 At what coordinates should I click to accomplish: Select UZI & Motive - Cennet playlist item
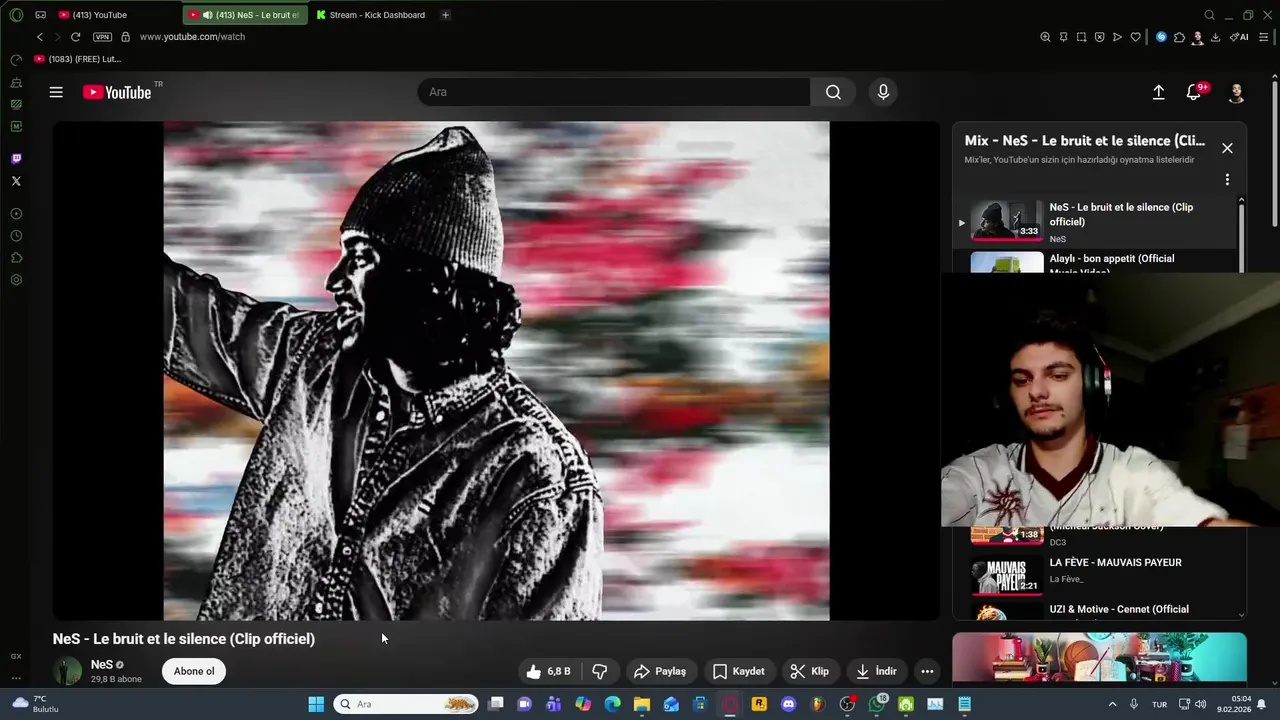(1095, 610)
